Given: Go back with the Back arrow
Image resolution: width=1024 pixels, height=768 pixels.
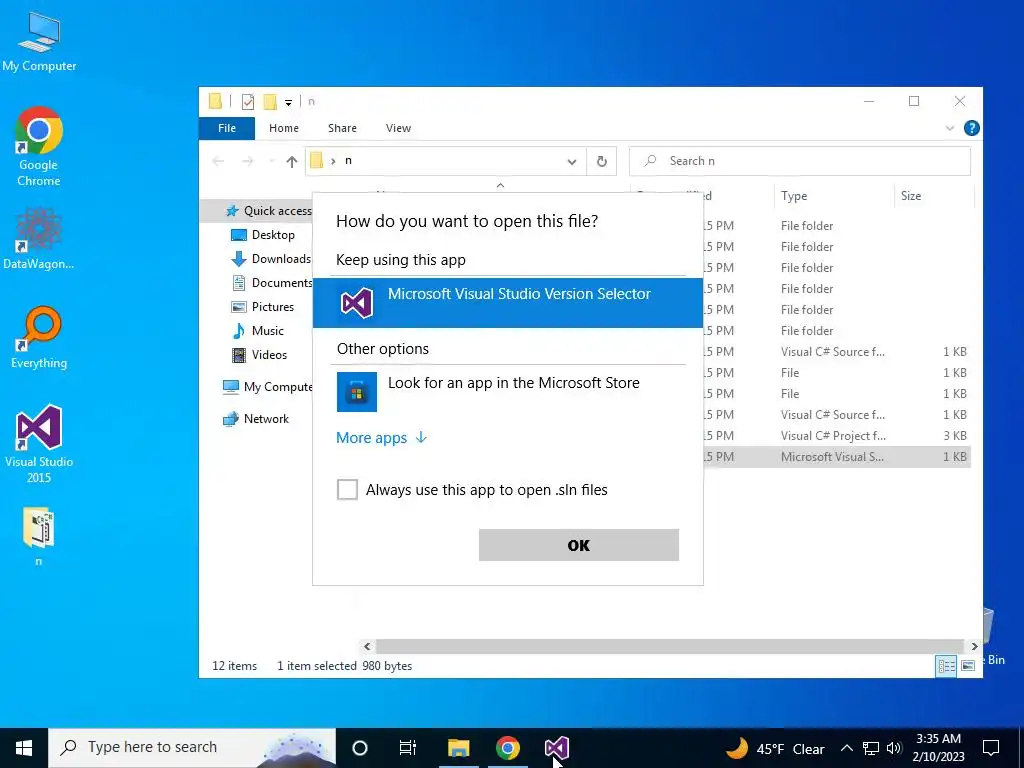Looking at the screenshot, I should tap(218, 161).
